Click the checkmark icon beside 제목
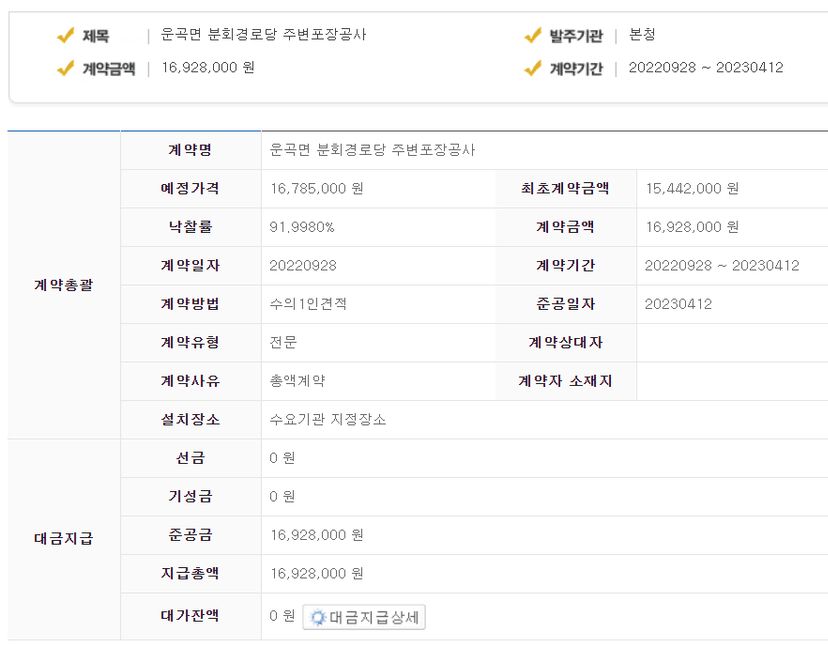This screenshot has height=645, width=828. [x=66, y=36]
